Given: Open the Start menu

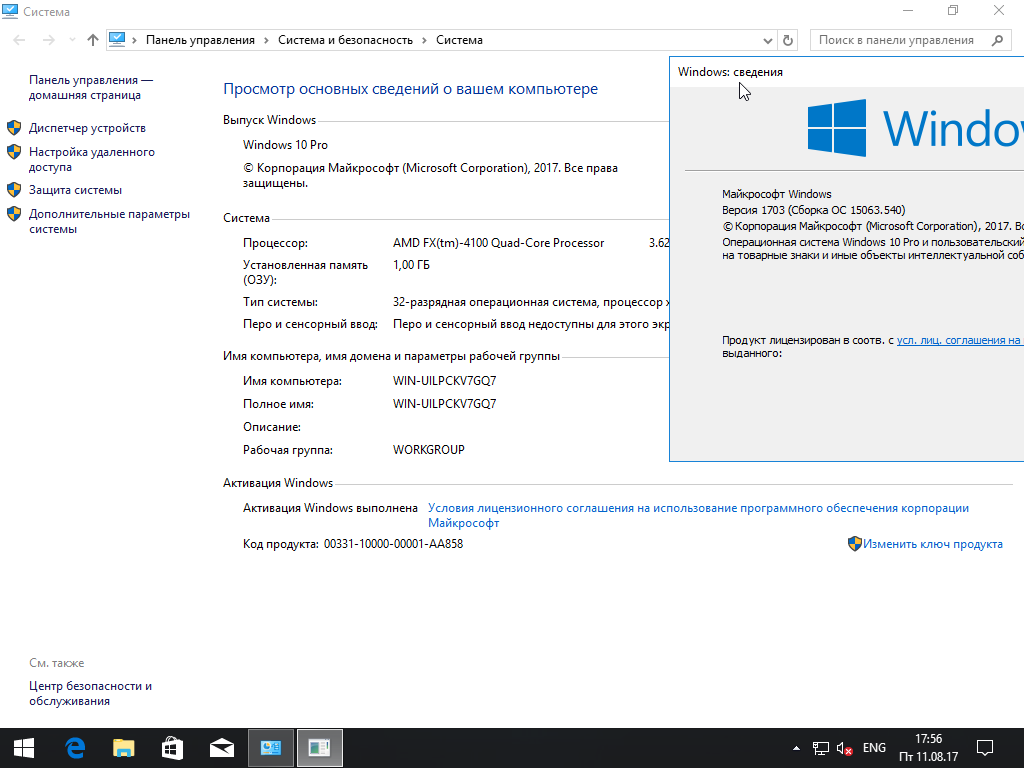Looking at the screenshot, I should pos(24,748).
